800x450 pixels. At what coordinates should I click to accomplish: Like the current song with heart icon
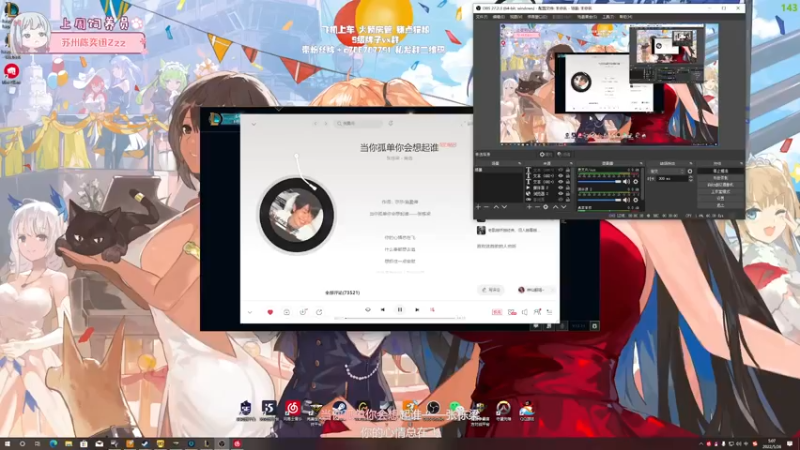click(270, 312)
